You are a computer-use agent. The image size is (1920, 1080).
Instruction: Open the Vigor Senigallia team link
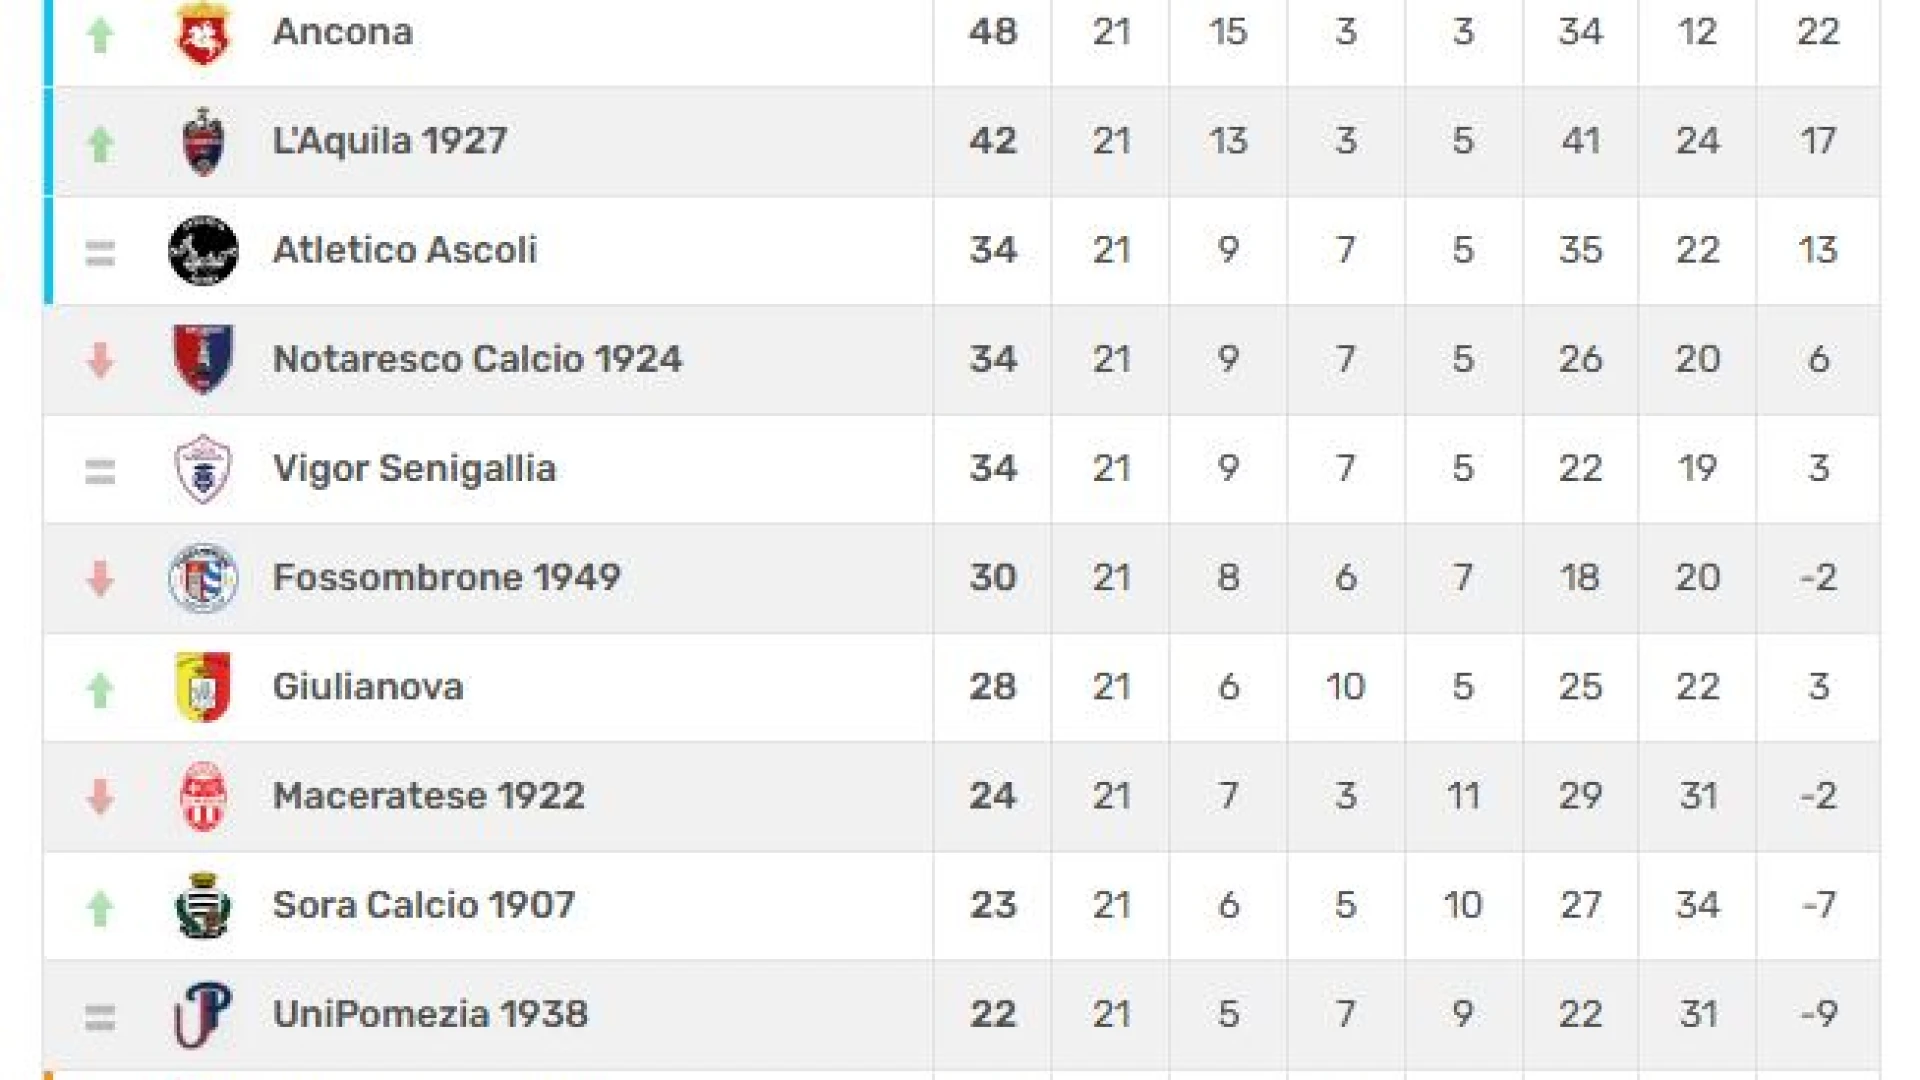tap(414, 468)
